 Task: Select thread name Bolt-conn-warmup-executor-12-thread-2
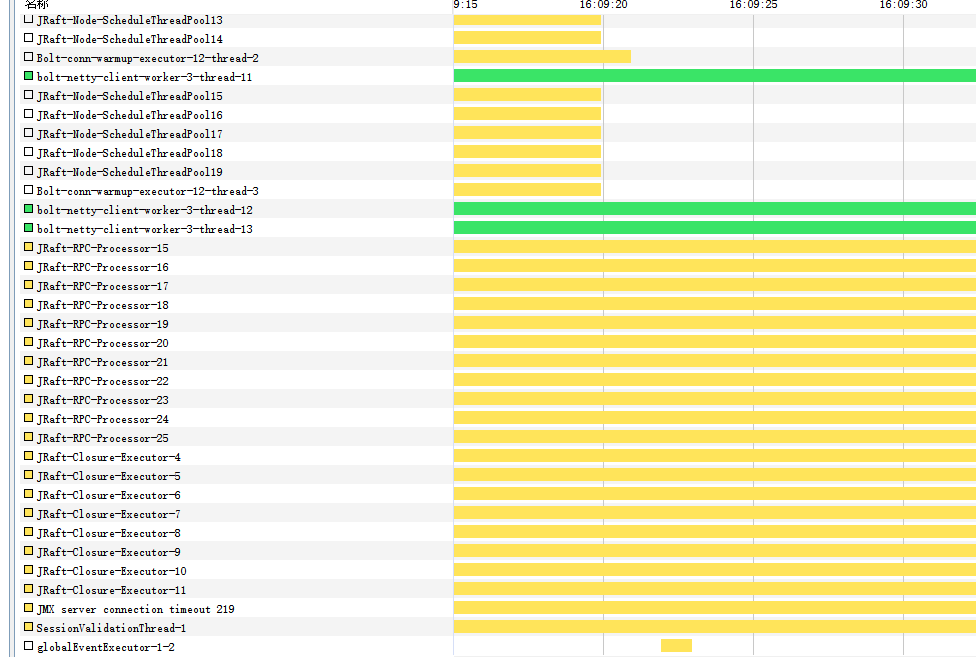click(x=148, y=58)
